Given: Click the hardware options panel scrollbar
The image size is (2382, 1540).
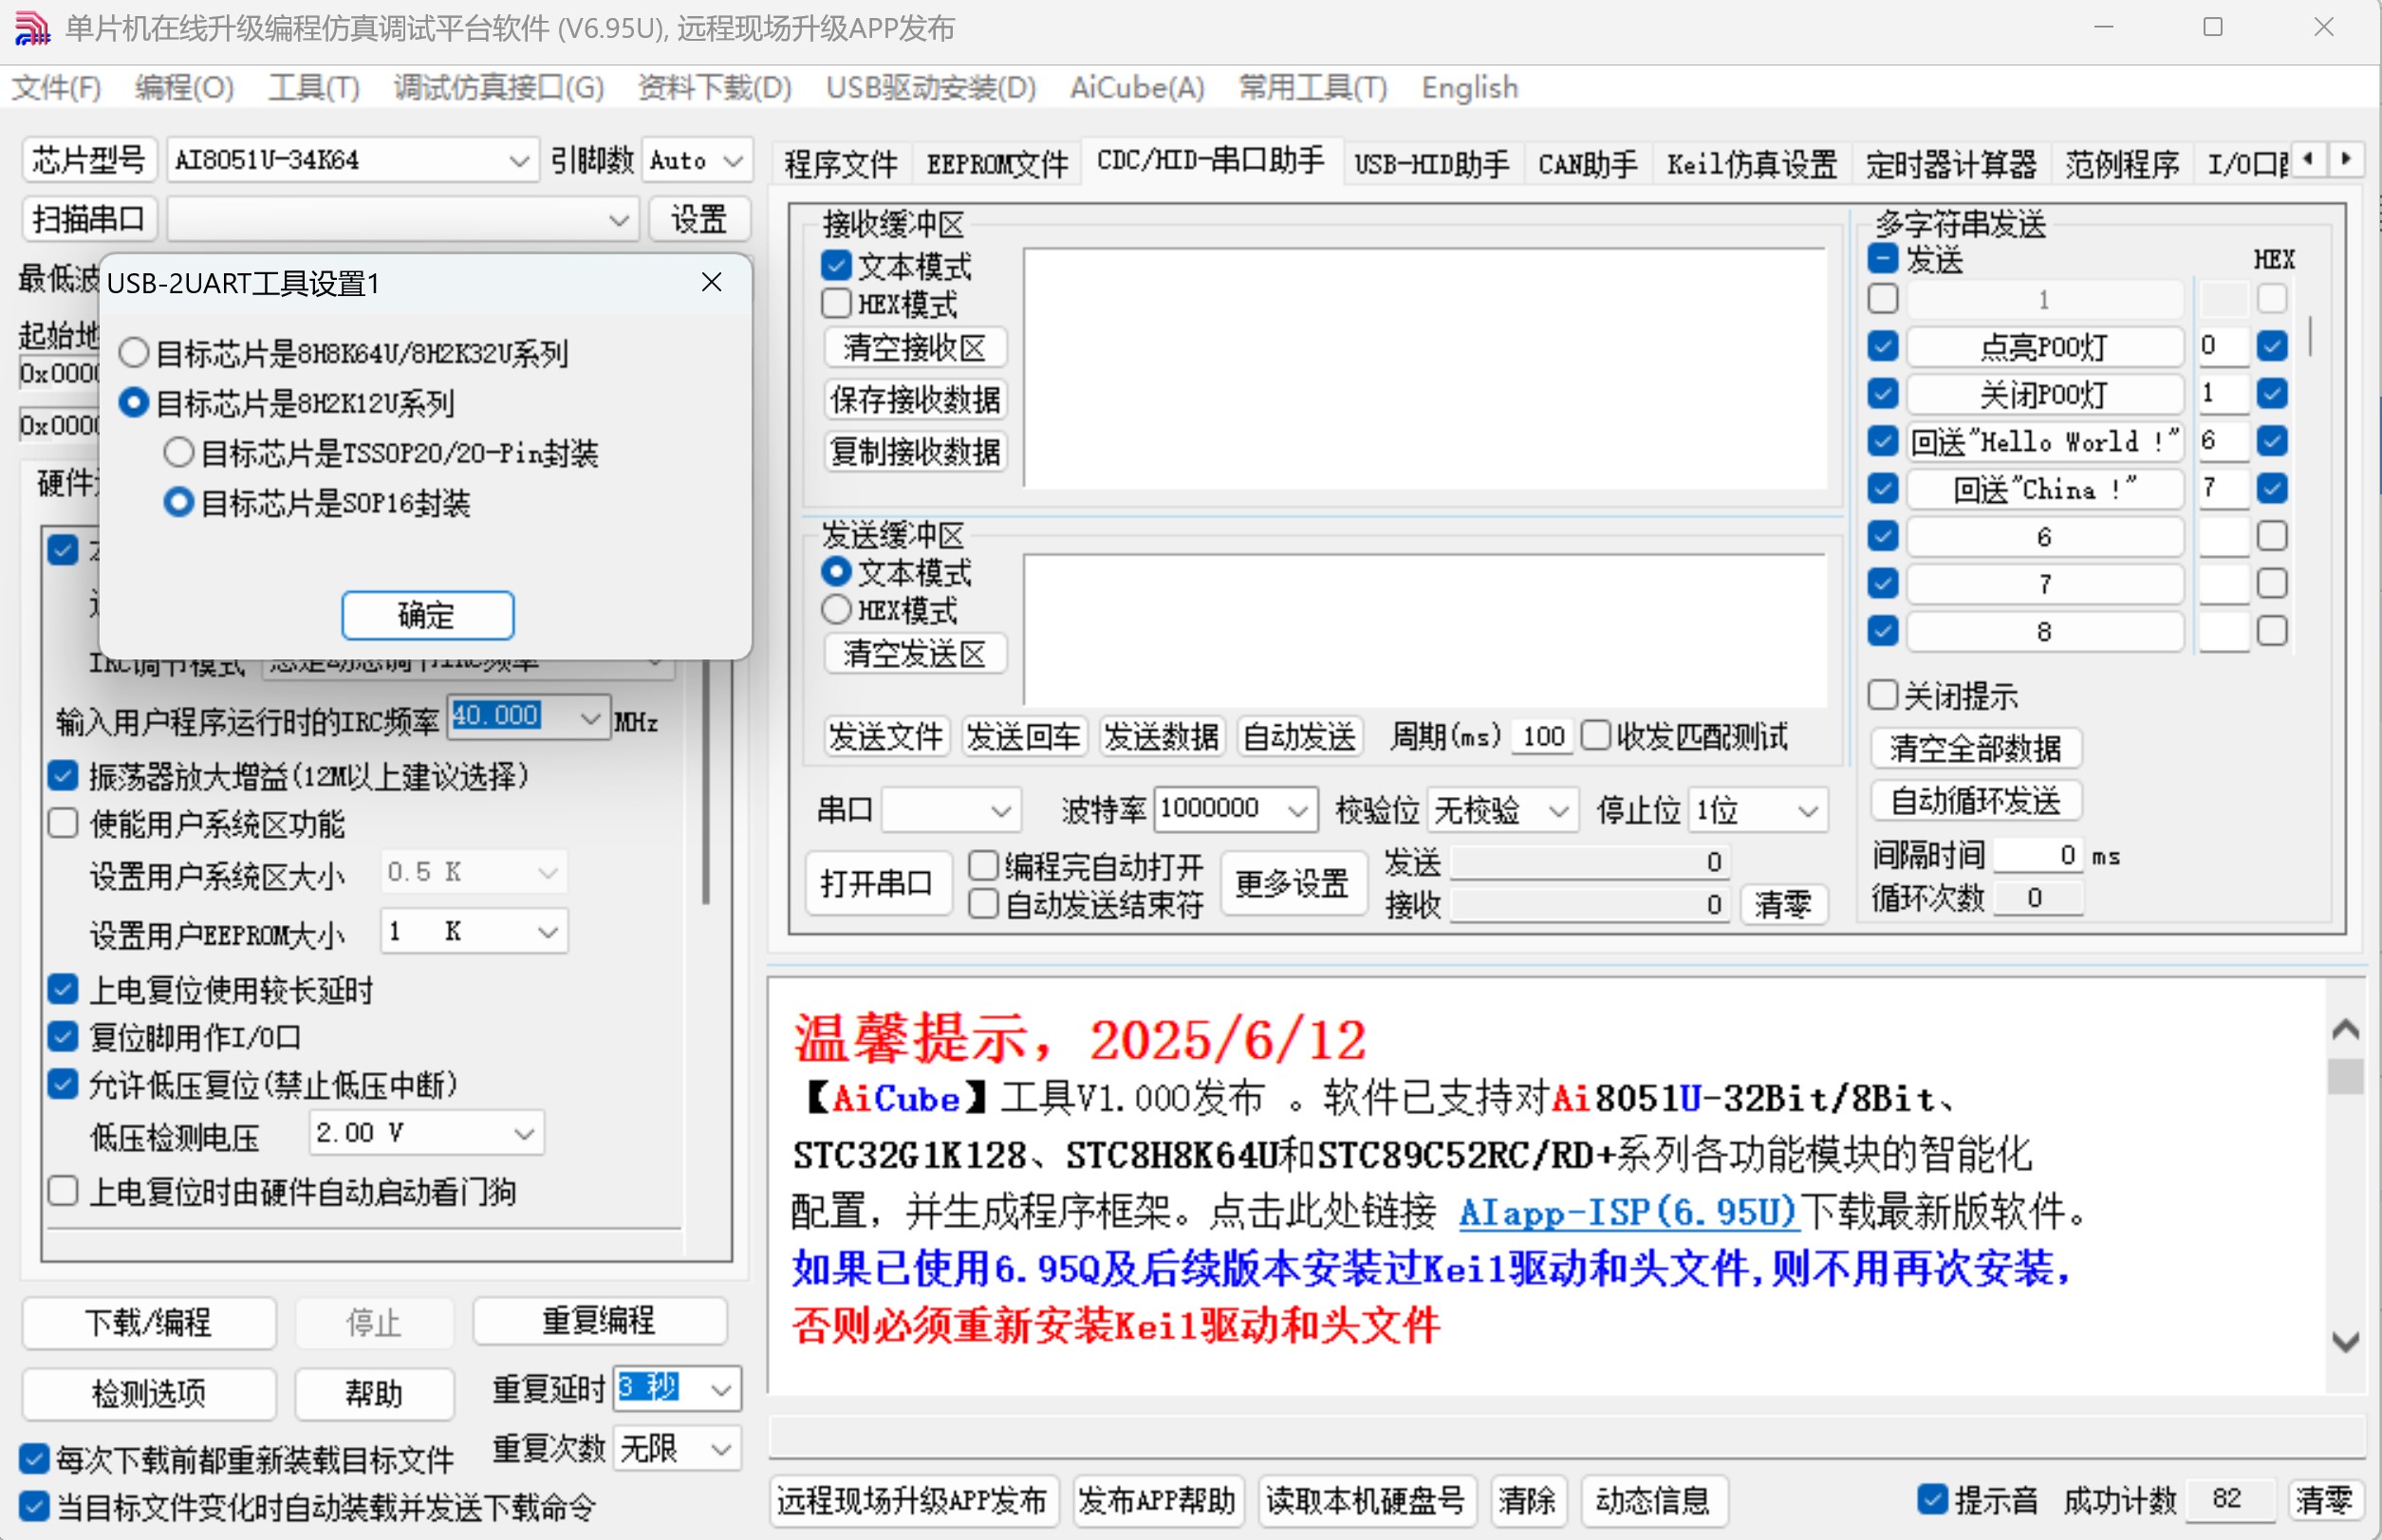Looking at the screenshot, I should (x=706, y=780).
